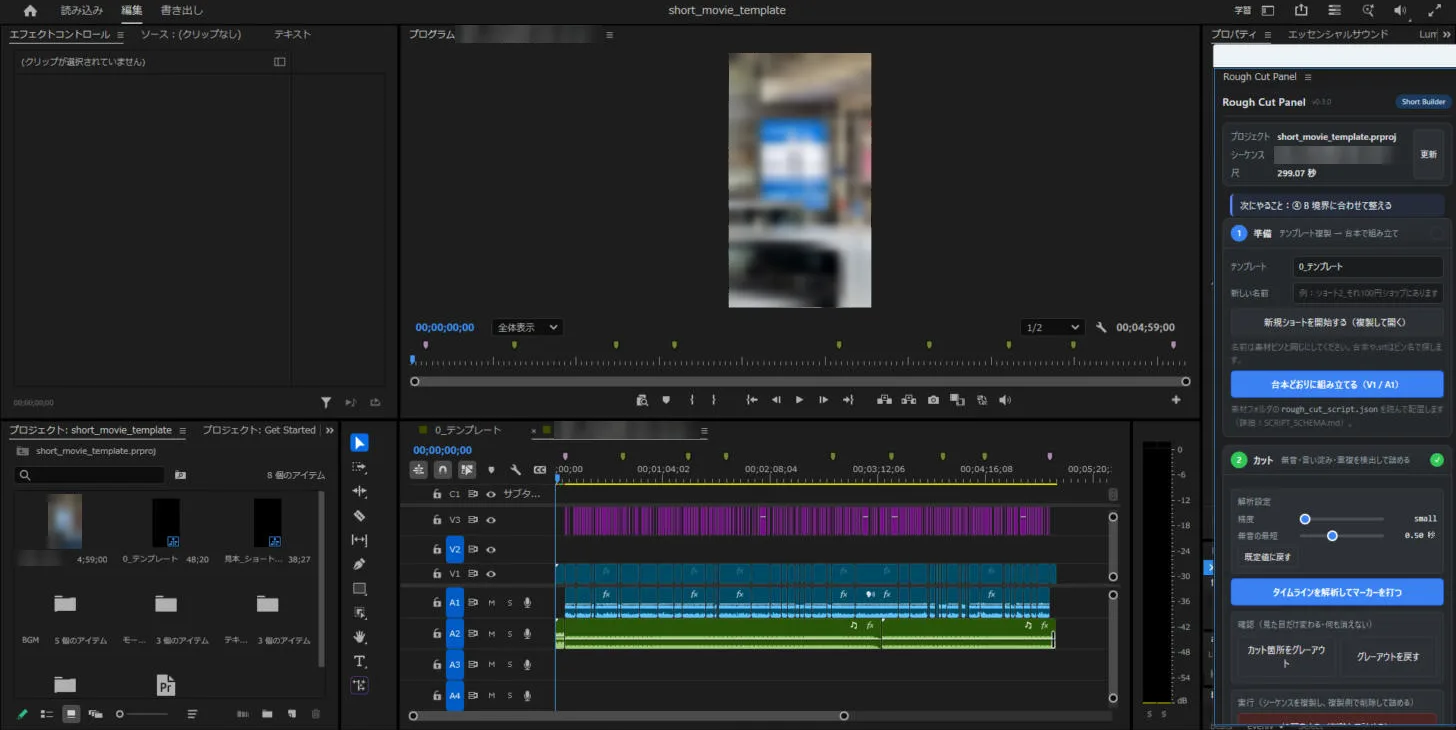
Task: Open the Rough Cut Panel menu
Action: [1308, 77]
